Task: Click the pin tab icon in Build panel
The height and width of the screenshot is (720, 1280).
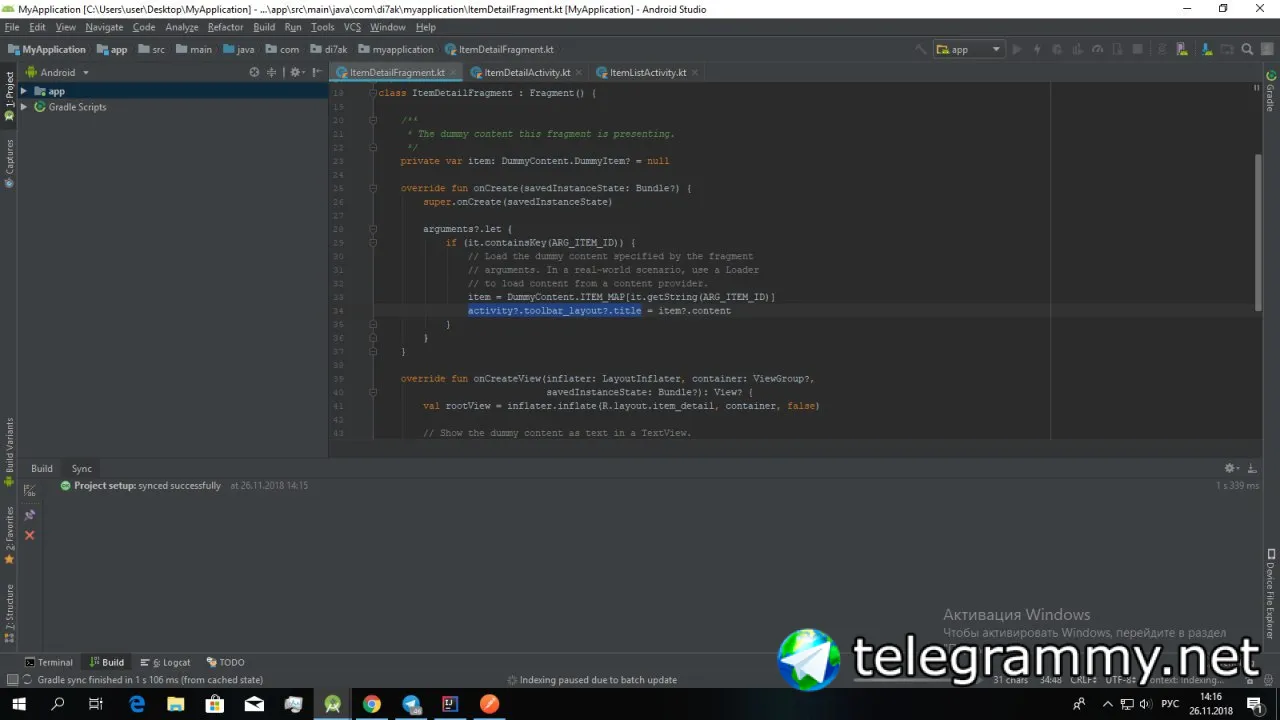Action: pos(29,515)
